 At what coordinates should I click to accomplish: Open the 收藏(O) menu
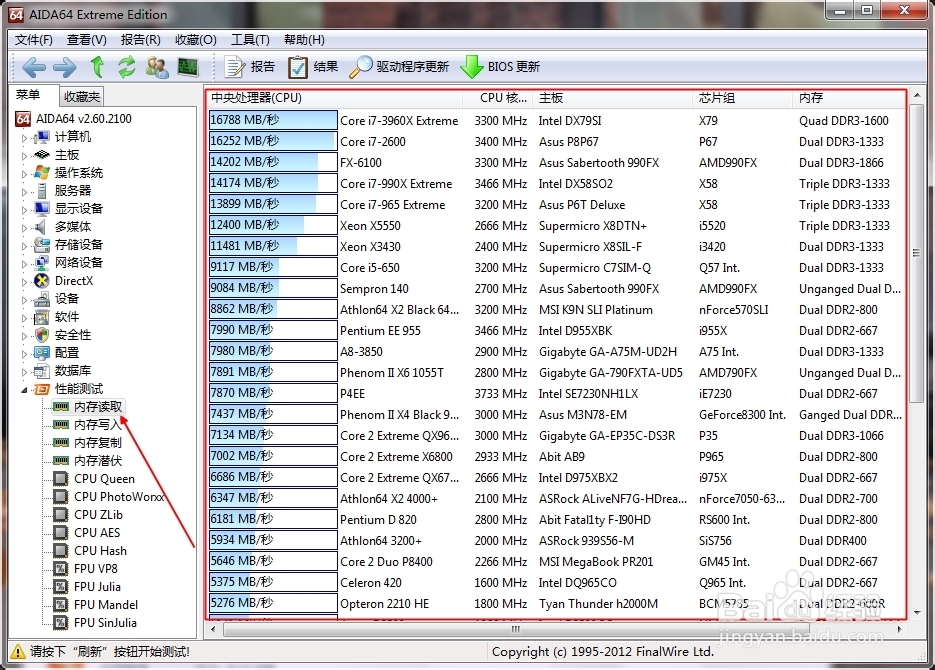(x=196, y=40)
